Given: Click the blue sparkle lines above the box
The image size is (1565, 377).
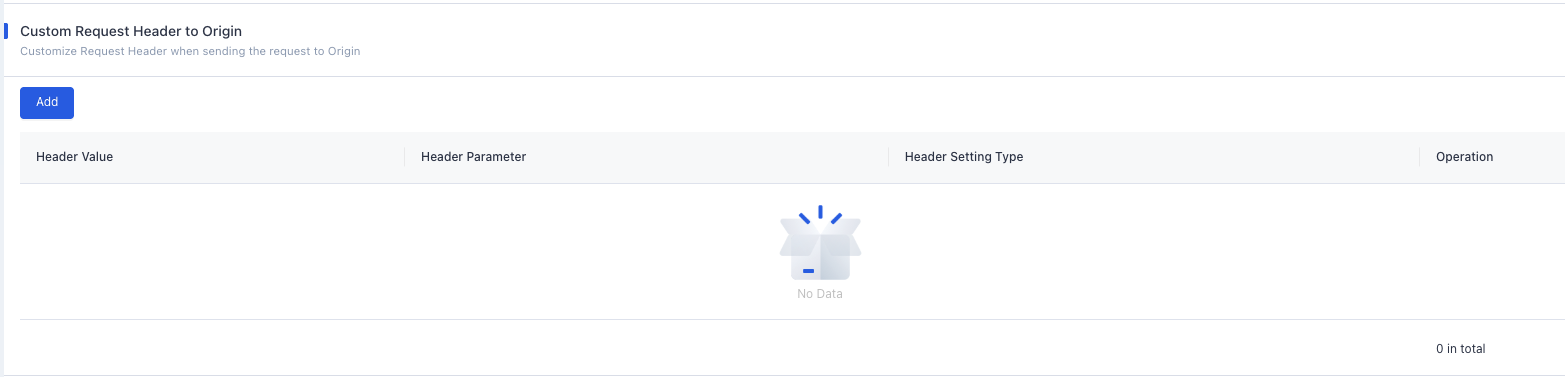Looking at the screenshot, I should pyautogui.click(x=820, y=214).
